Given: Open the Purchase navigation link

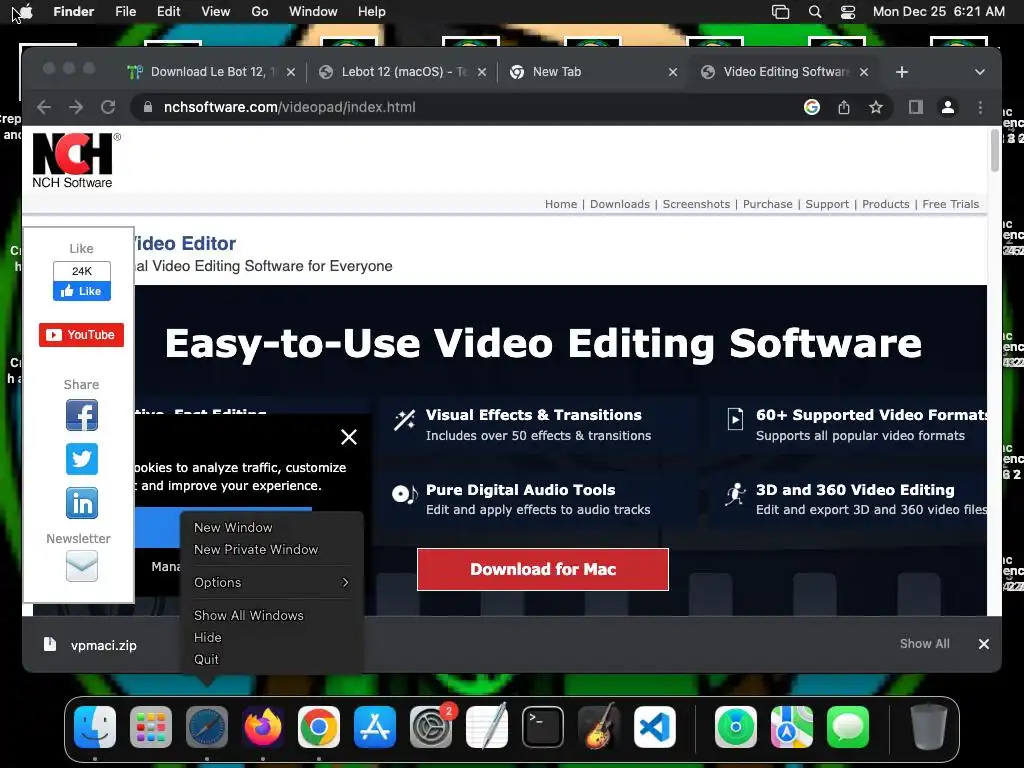Looking at the screenshot, I should [x=767, y=204].
